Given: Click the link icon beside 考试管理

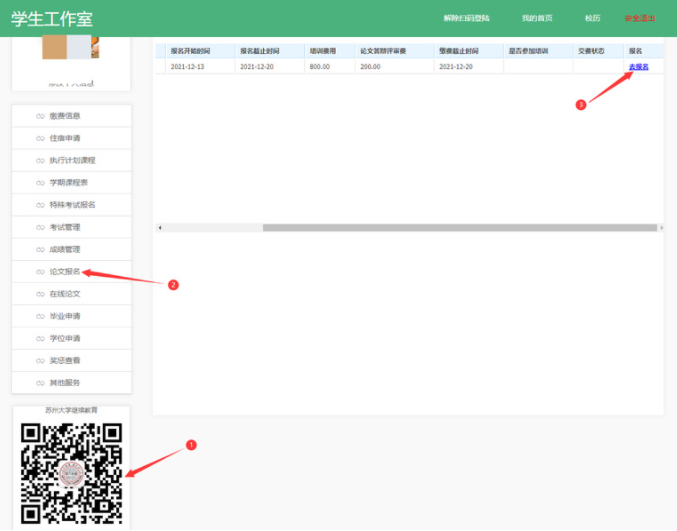Looking at the screenshot, I should point(40,228).
